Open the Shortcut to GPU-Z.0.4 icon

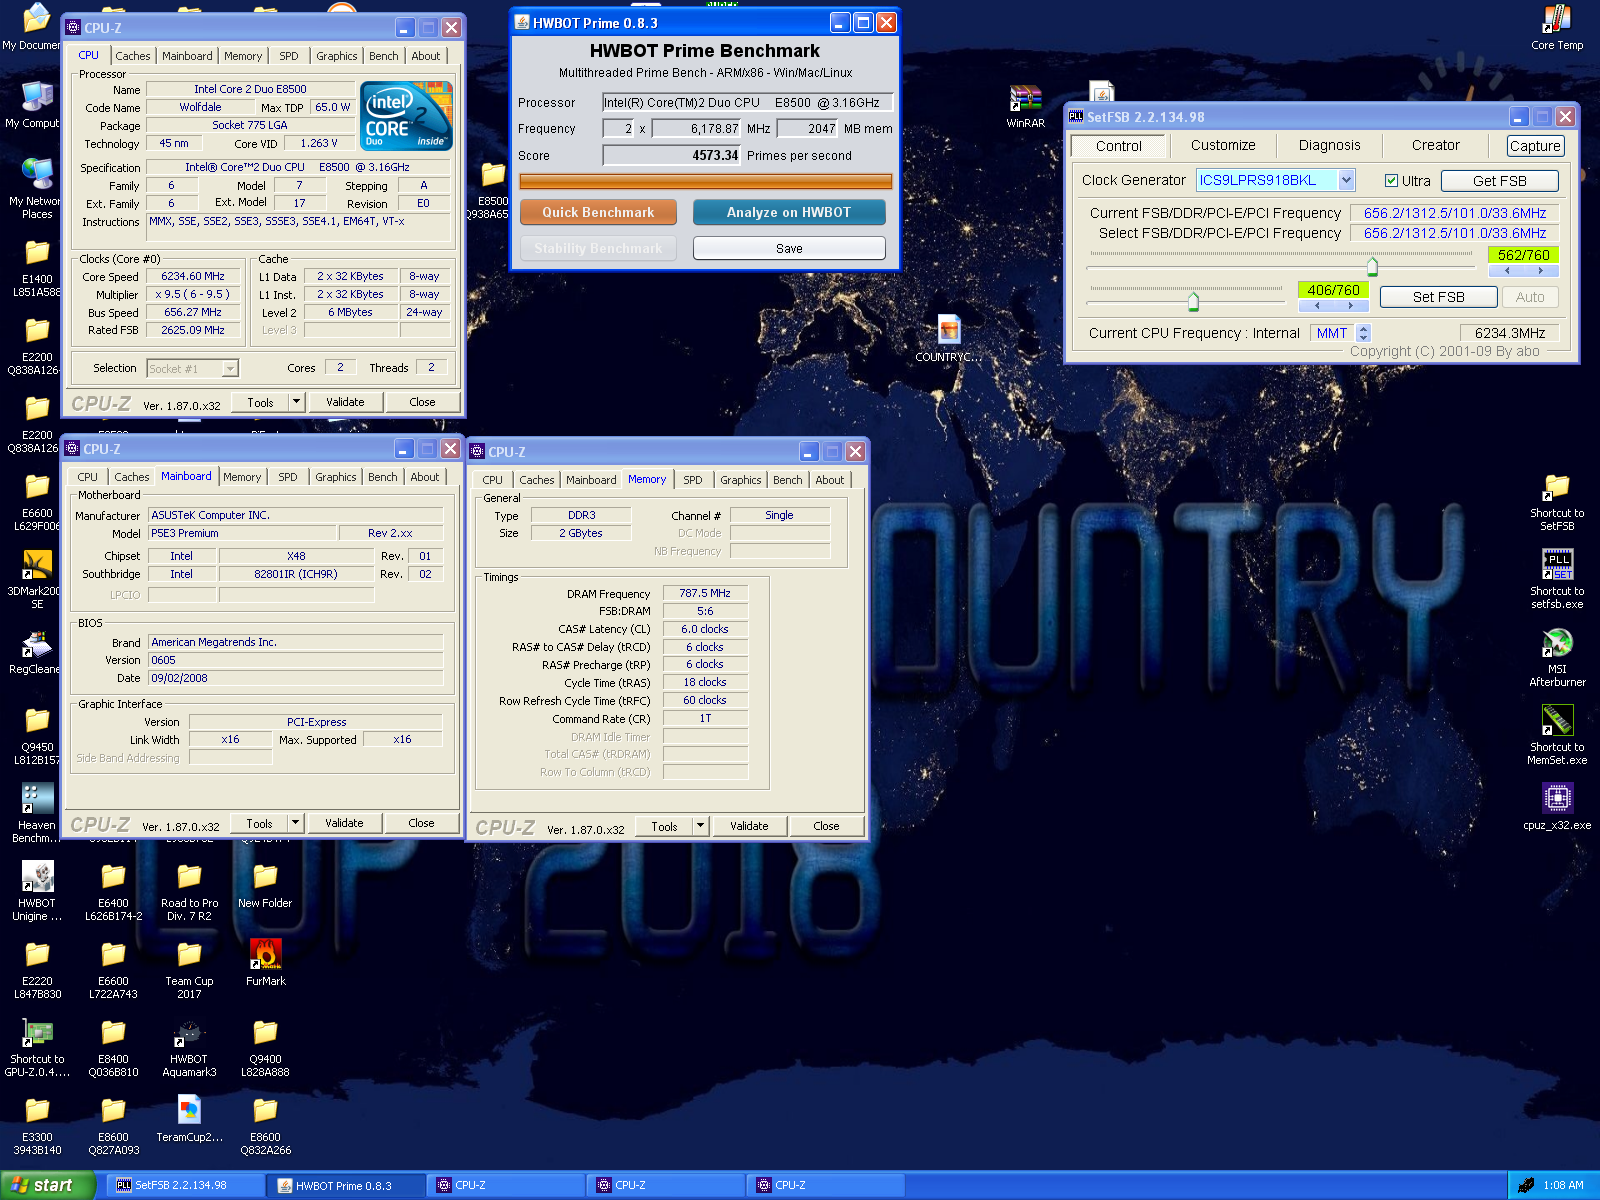[x=37, y=1047]
